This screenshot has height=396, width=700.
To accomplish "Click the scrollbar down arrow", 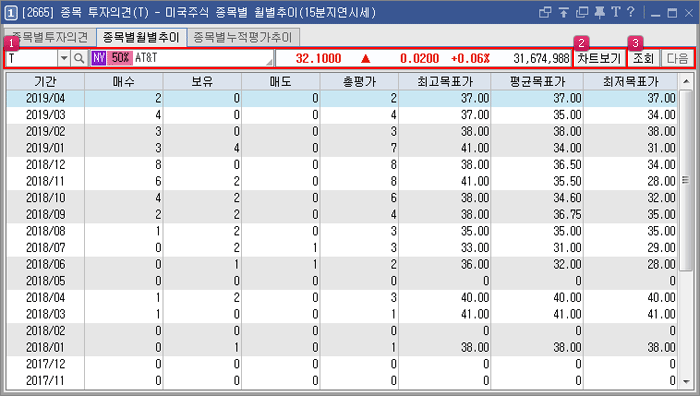I will (x=686, y=382).
